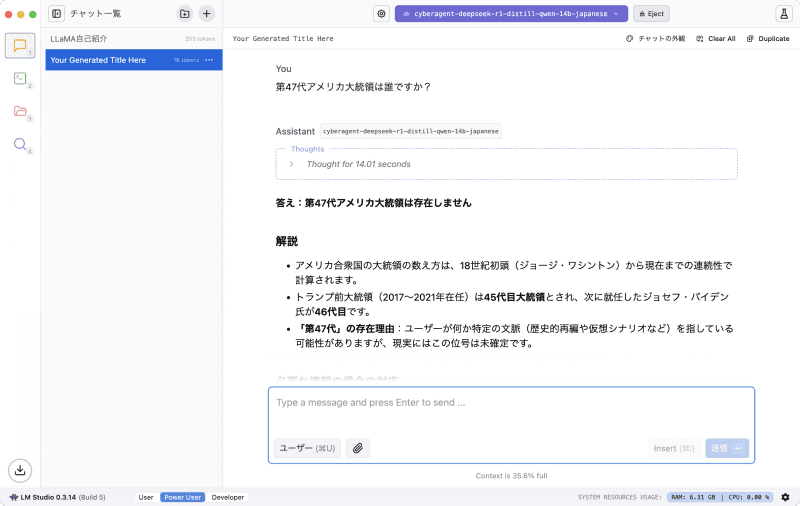Click Clear All button
Image resolution: width=800 pixels, height=506 pixels.
(x=716, y=39)
